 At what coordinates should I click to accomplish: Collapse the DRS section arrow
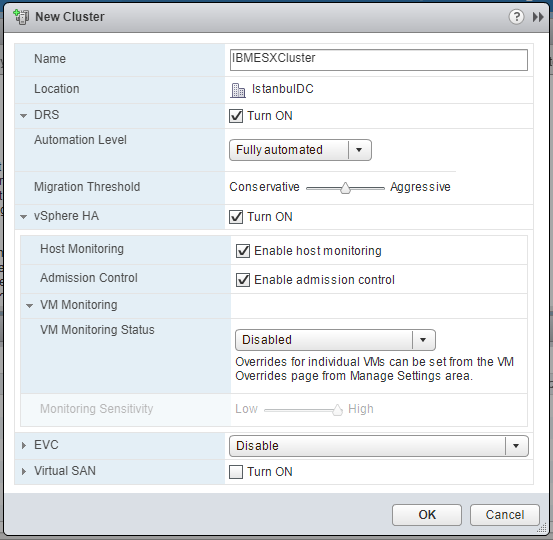[24, 116]
